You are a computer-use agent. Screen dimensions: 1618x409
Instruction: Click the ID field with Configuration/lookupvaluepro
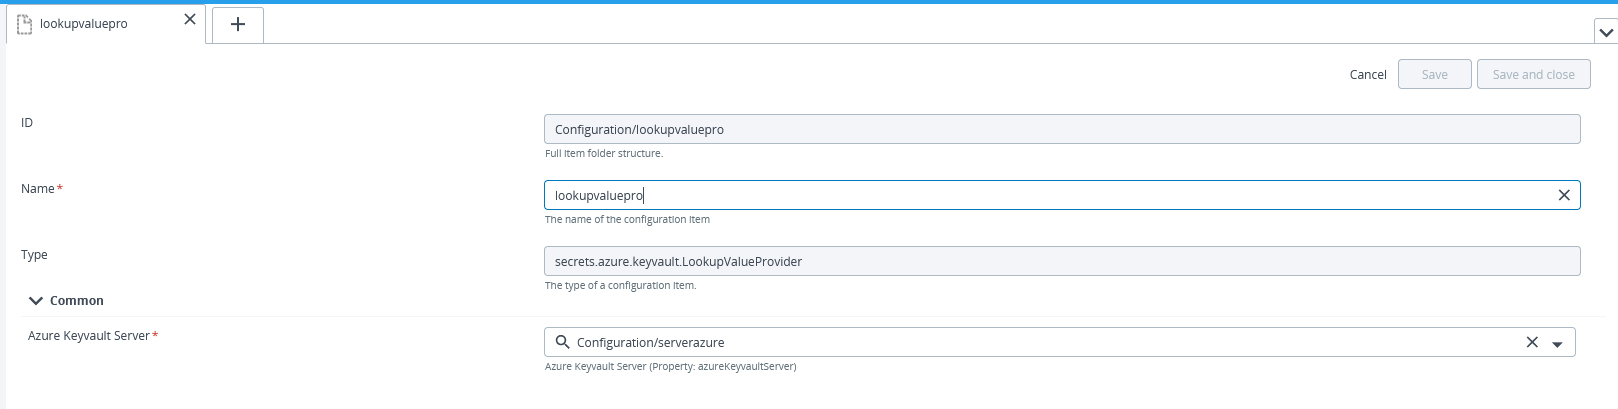click(1061, 130)
